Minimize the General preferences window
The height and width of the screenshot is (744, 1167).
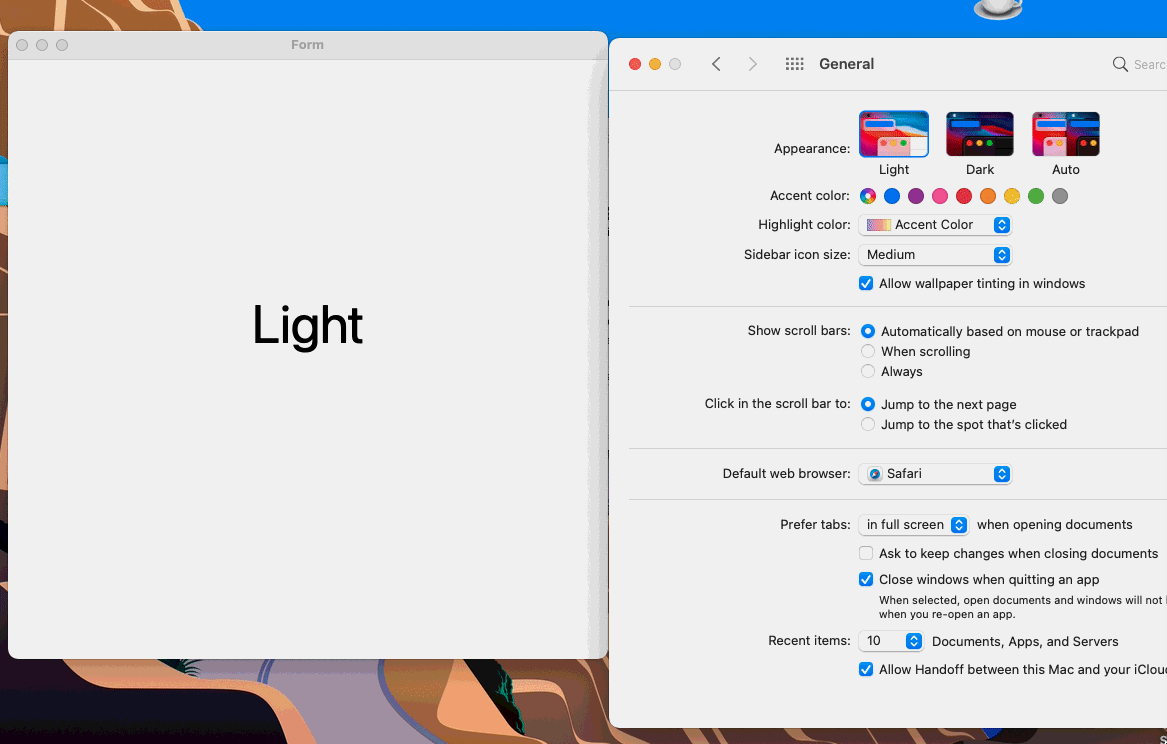coord(655,64)
